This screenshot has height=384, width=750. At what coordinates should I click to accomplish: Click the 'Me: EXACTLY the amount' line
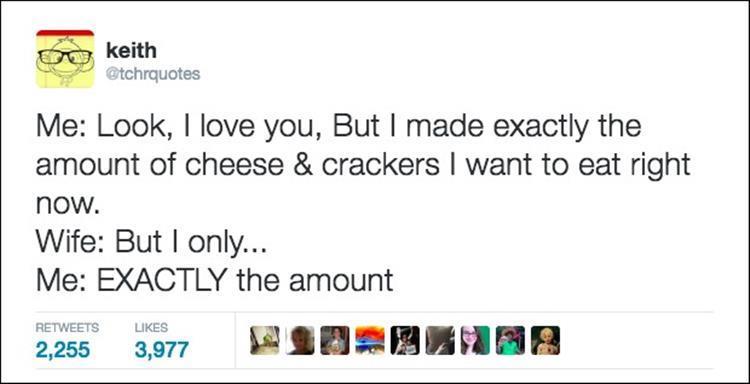214,281
